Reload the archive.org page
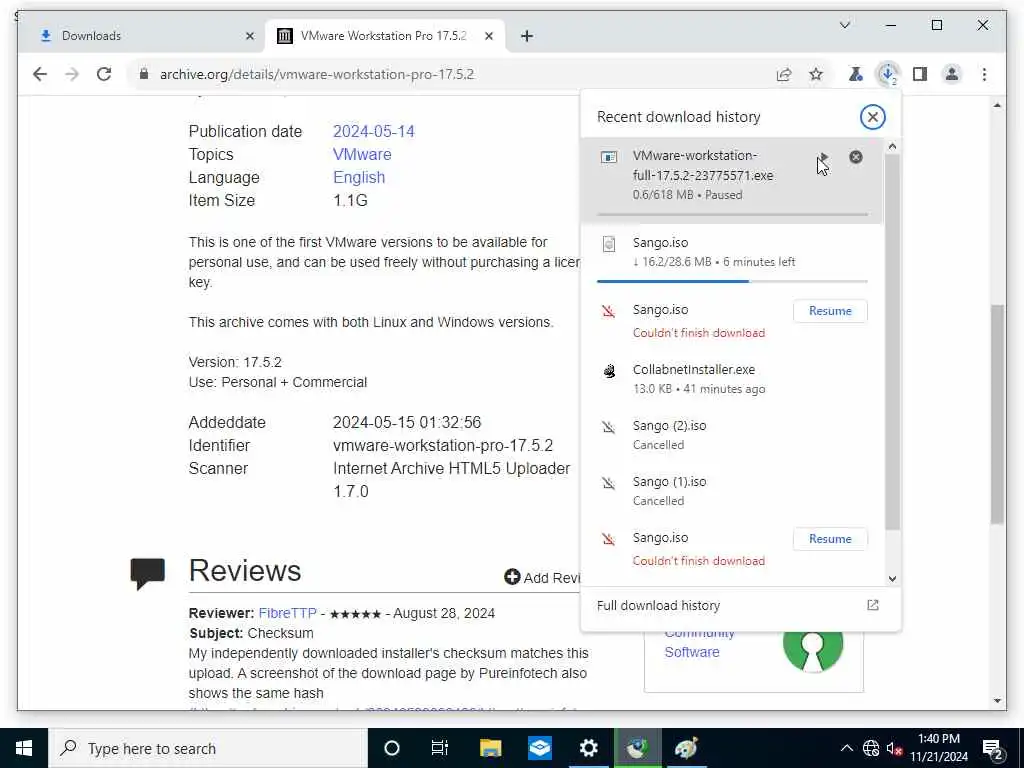1024x768 pixels. pyautogui.click(x=104, y=74)
